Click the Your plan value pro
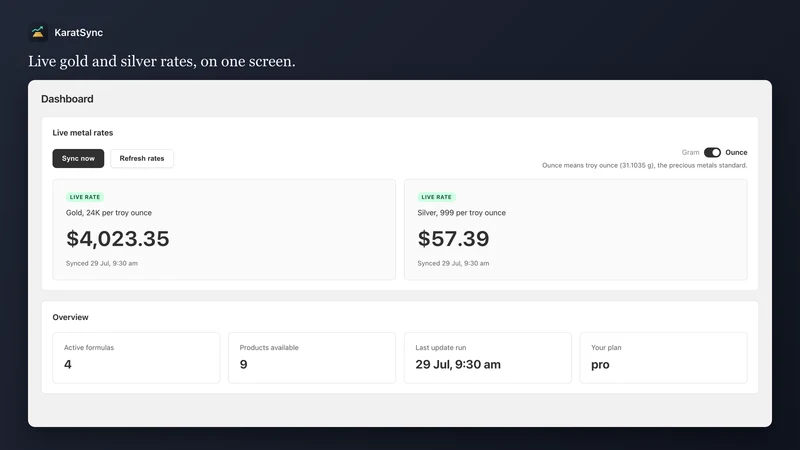The image size is (800, 450). coord(600,365)
